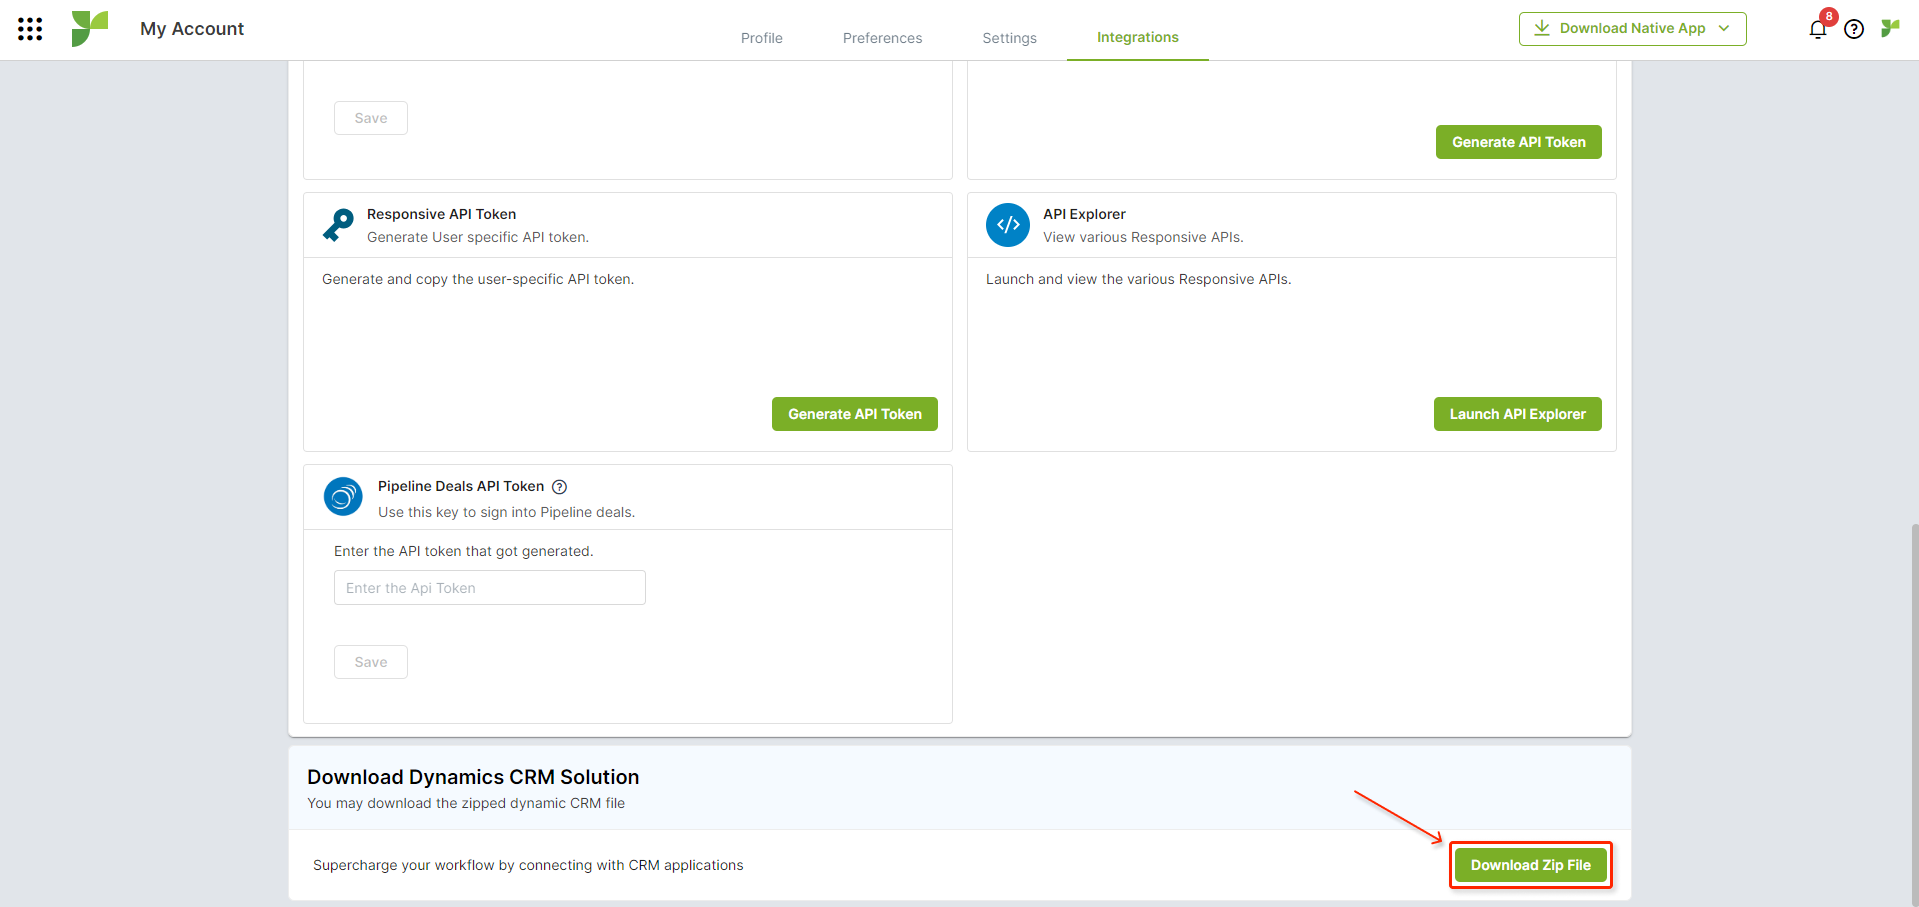Click Save under Pipeline Deals token field
The height and width of the screenshot is (907, 1919).
371,662
